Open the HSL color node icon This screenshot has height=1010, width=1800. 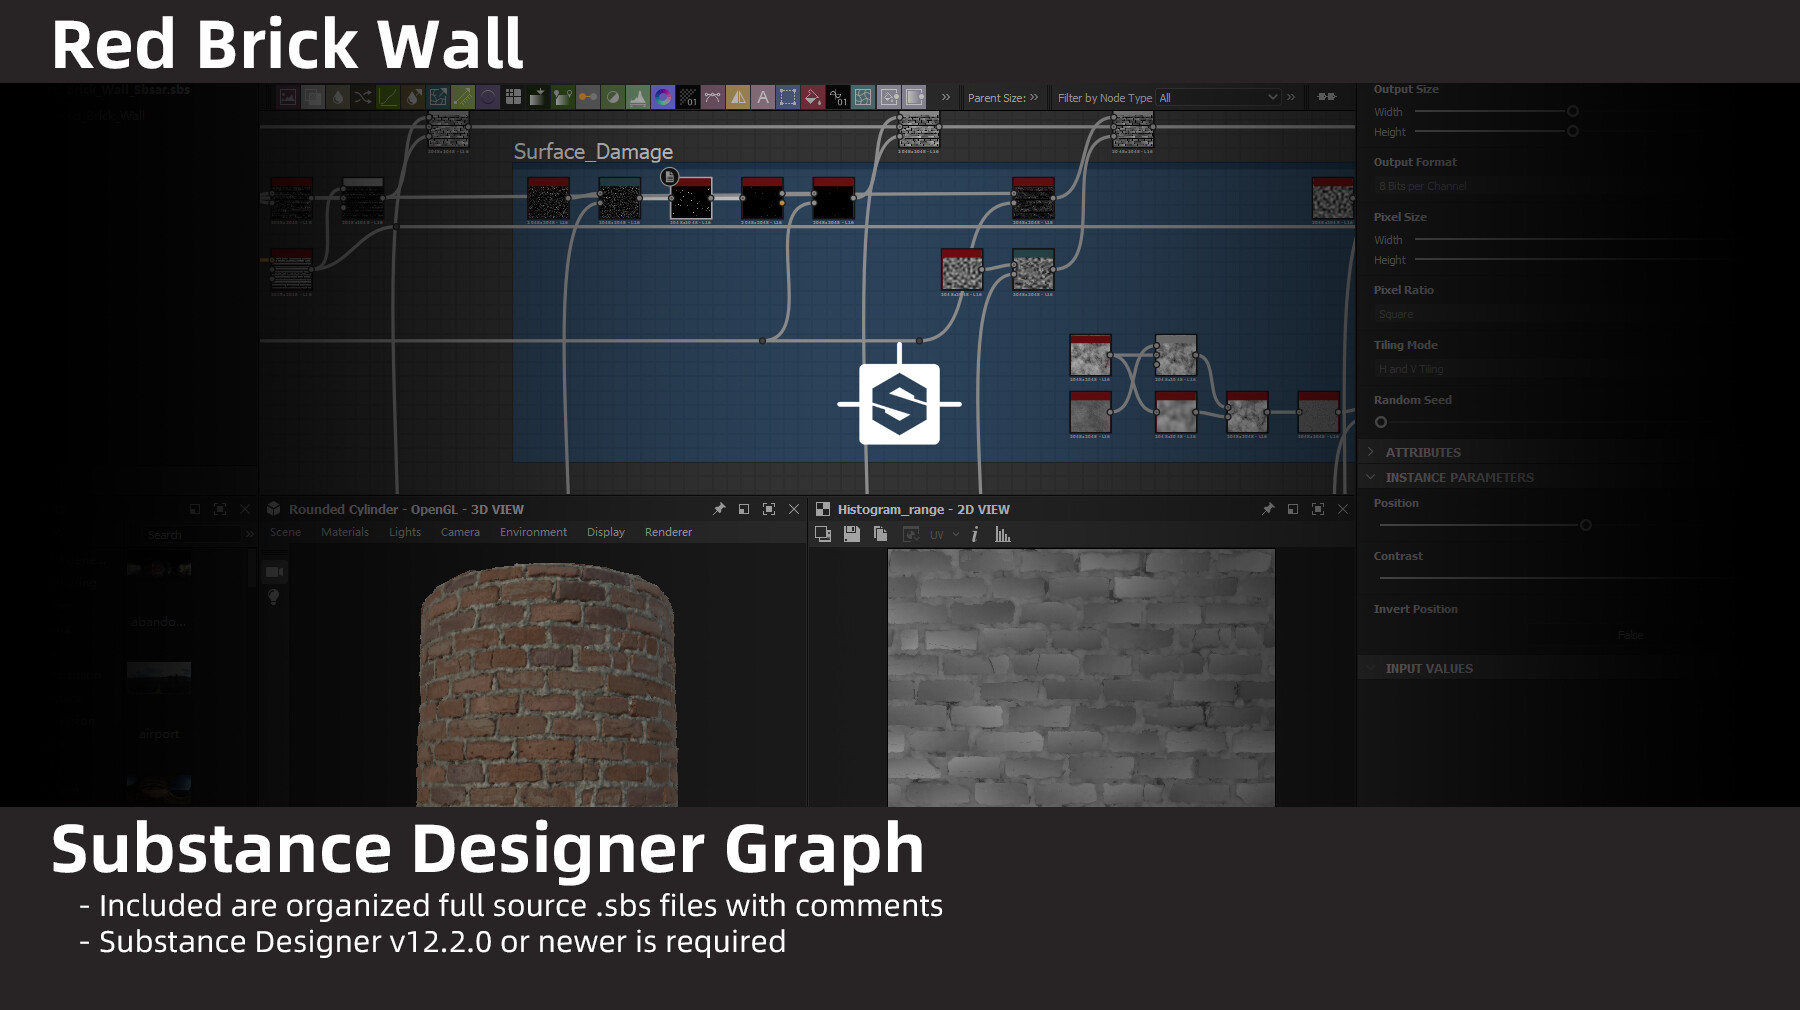click(x=661, y=97)
